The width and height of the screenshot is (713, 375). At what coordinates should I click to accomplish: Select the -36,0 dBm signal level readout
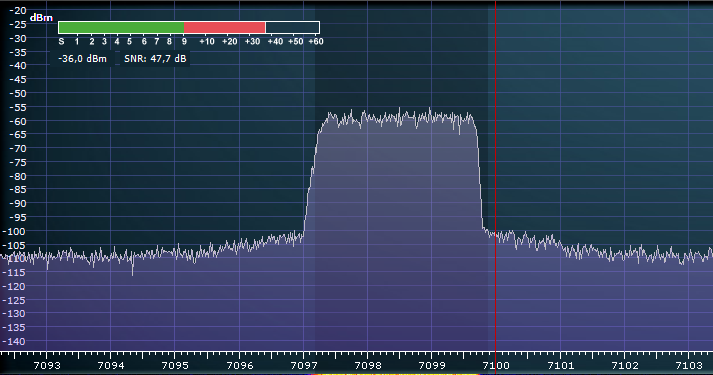click(x=82, y=59)
